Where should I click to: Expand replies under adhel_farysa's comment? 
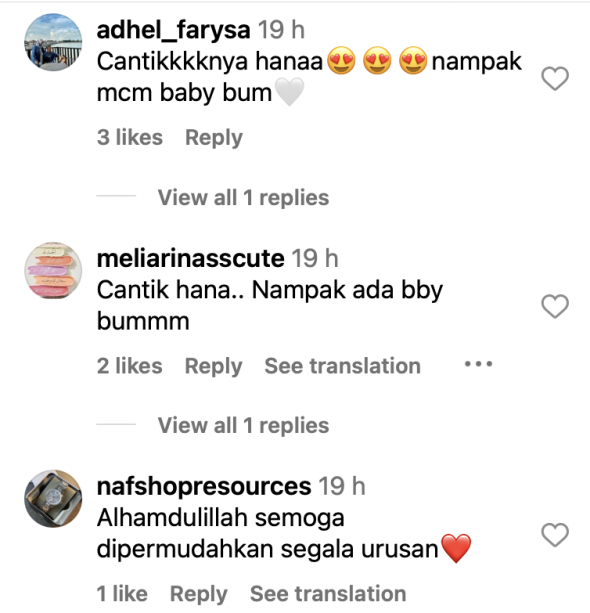(x=243, y=197)
